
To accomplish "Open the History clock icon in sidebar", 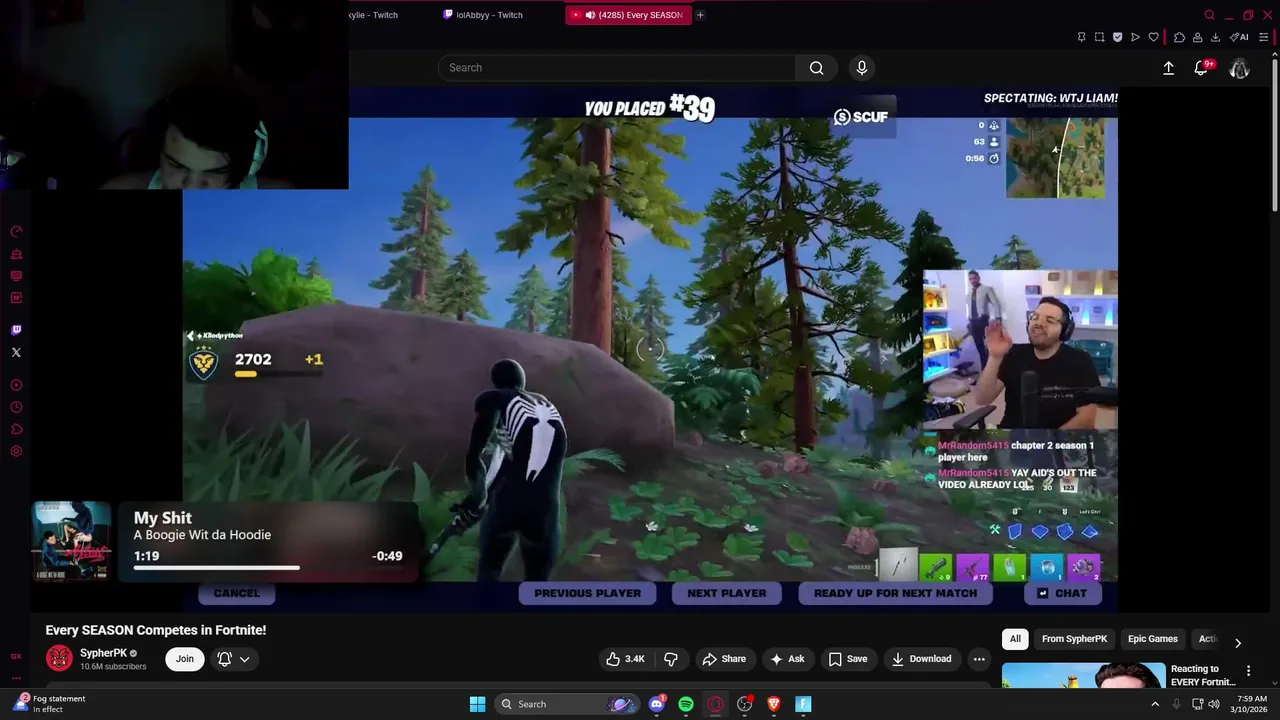I will tap(16, 407).
